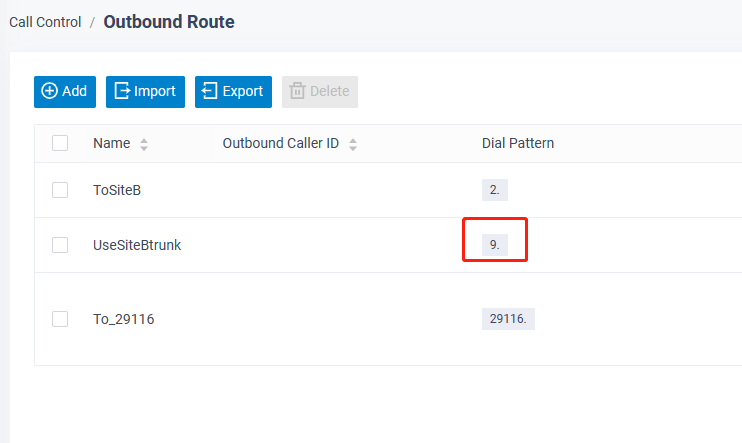
Task: Click the 2. dial pattern tag
Action: point(495,190)
